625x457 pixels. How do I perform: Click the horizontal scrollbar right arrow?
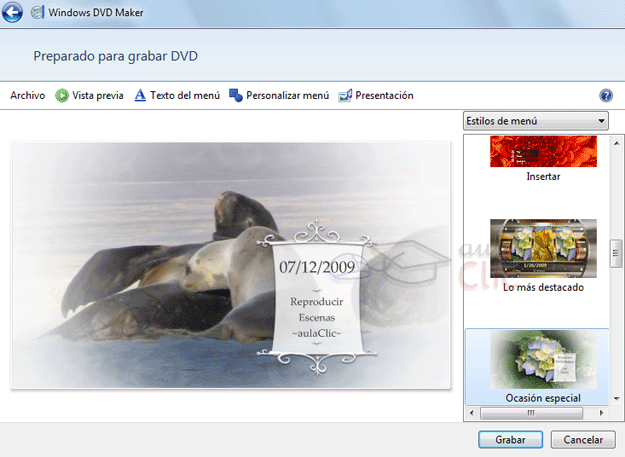pyautogui.click(x=603, y=411)
